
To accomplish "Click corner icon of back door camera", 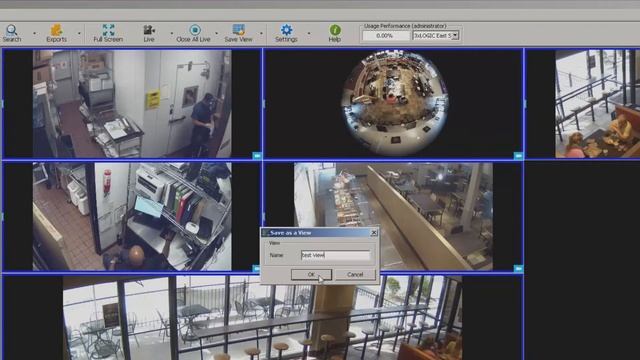I will pos(257,156).
